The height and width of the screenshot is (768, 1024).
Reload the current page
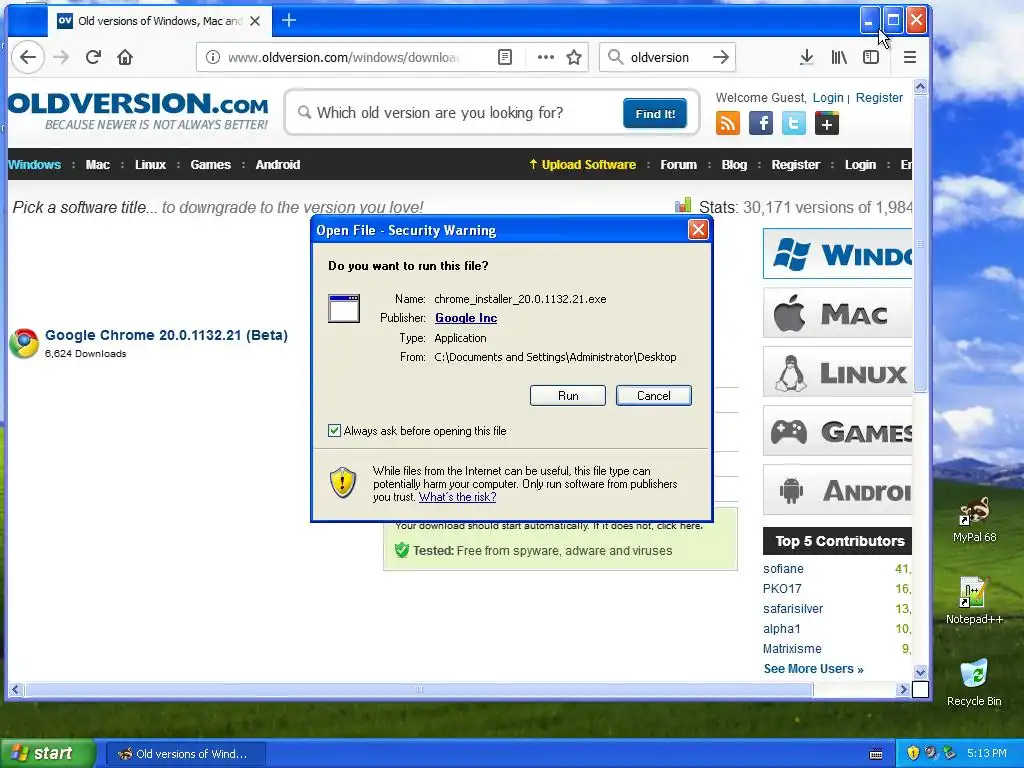(93, 57)
